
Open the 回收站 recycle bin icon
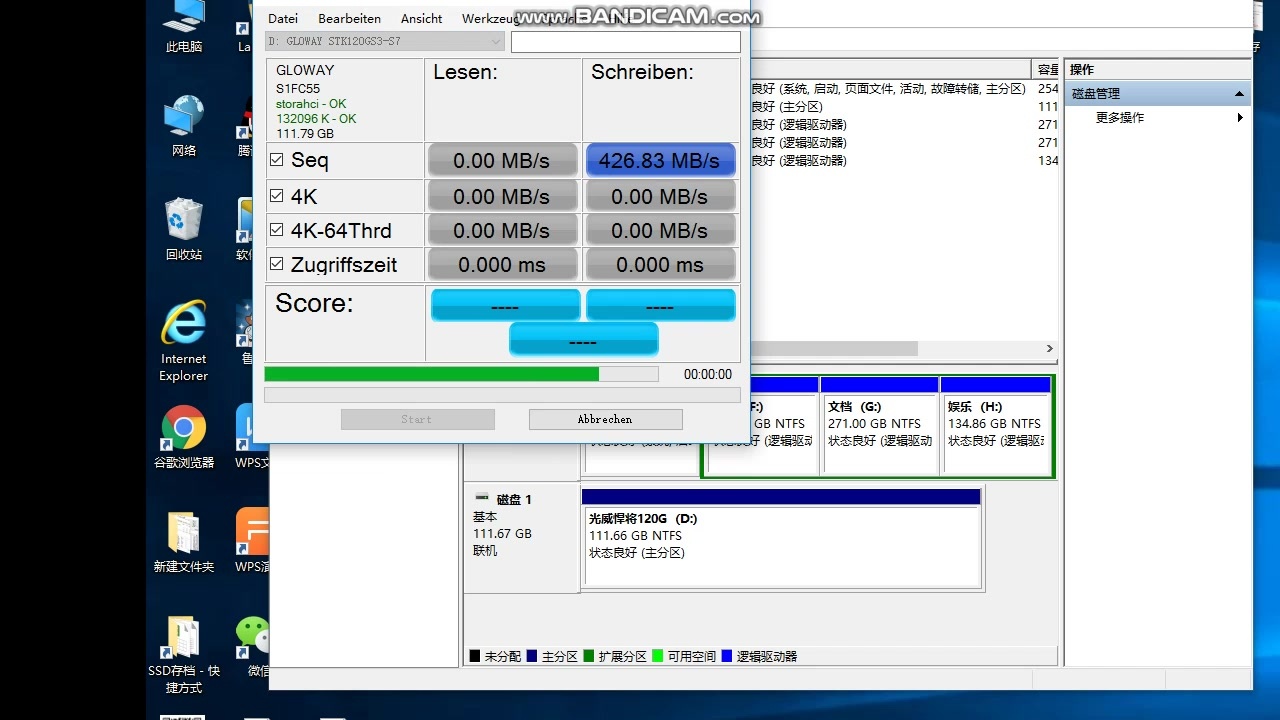coord(184,230)
